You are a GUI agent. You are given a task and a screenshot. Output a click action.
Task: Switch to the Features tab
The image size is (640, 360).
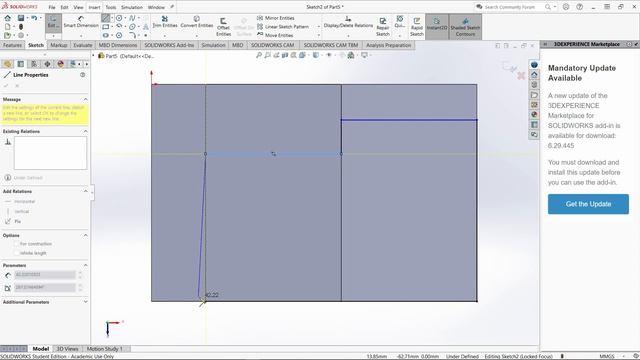click(x=12, y=45)
